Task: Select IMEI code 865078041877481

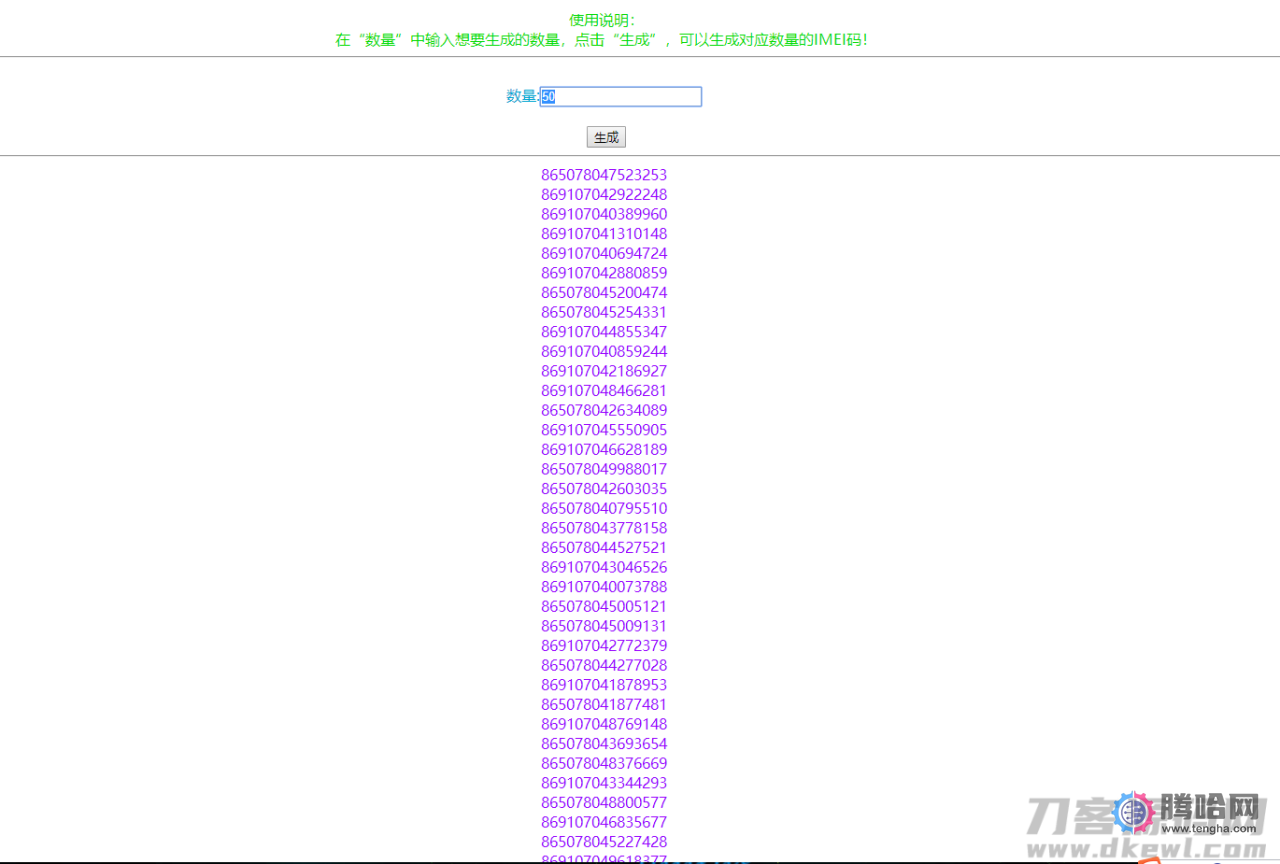Action: [604, 704]
